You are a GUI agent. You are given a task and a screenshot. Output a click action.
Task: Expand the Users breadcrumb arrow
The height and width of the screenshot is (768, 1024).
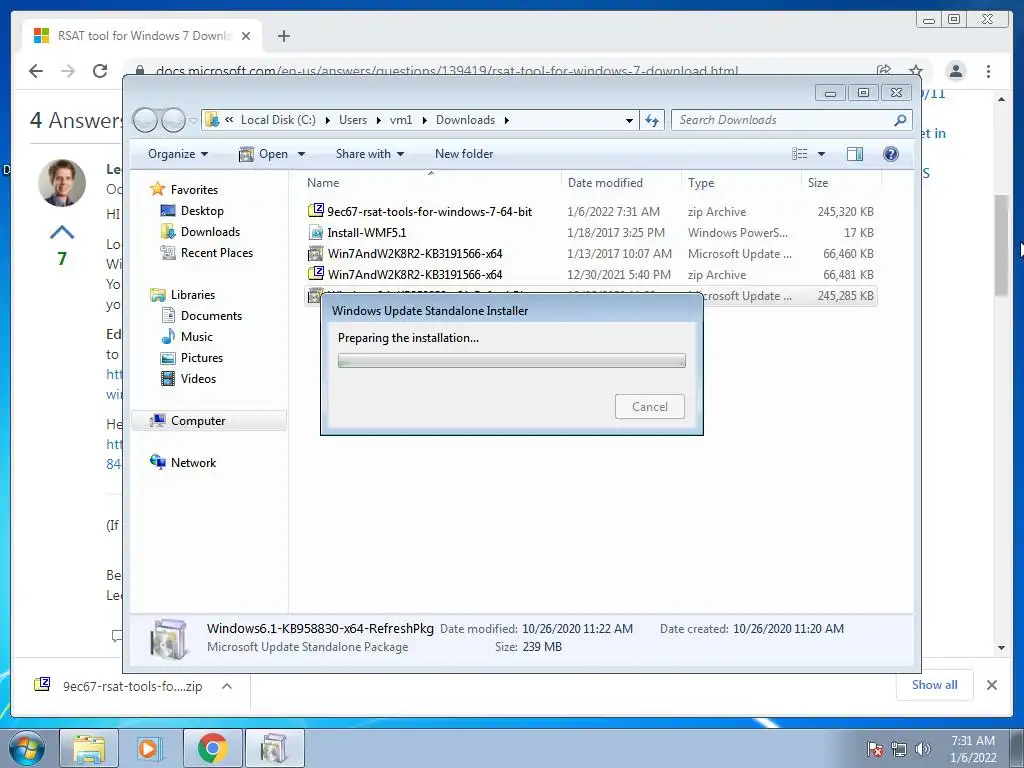point(379,120)
